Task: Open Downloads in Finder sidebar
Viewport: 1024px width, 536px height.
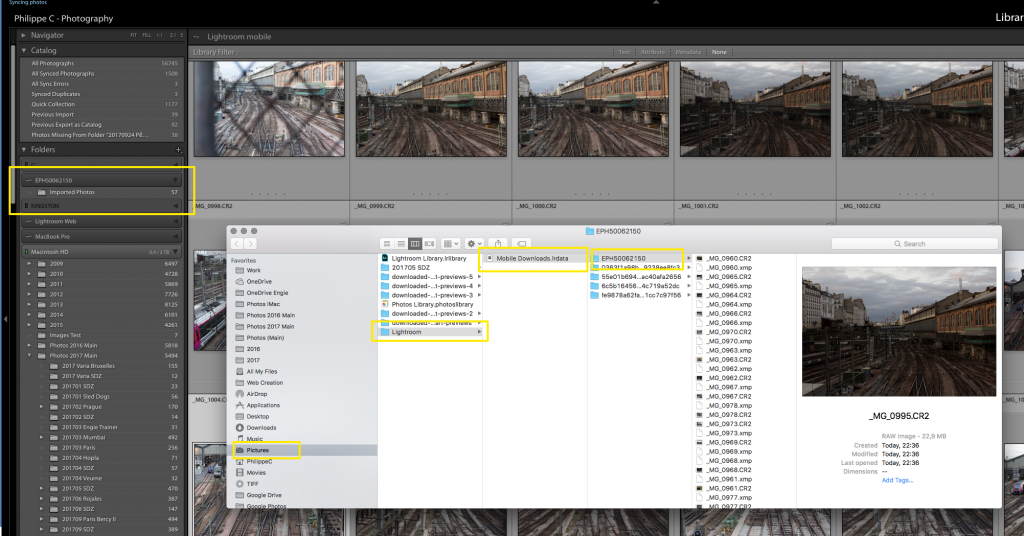Action: [261, 428]
